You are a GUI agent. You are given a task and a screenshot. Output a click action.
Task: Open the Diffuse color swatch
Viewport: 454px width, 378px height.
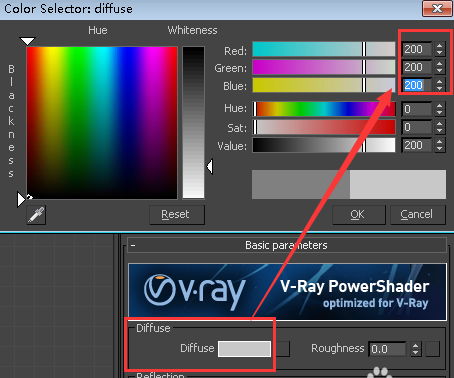(244, 349)
